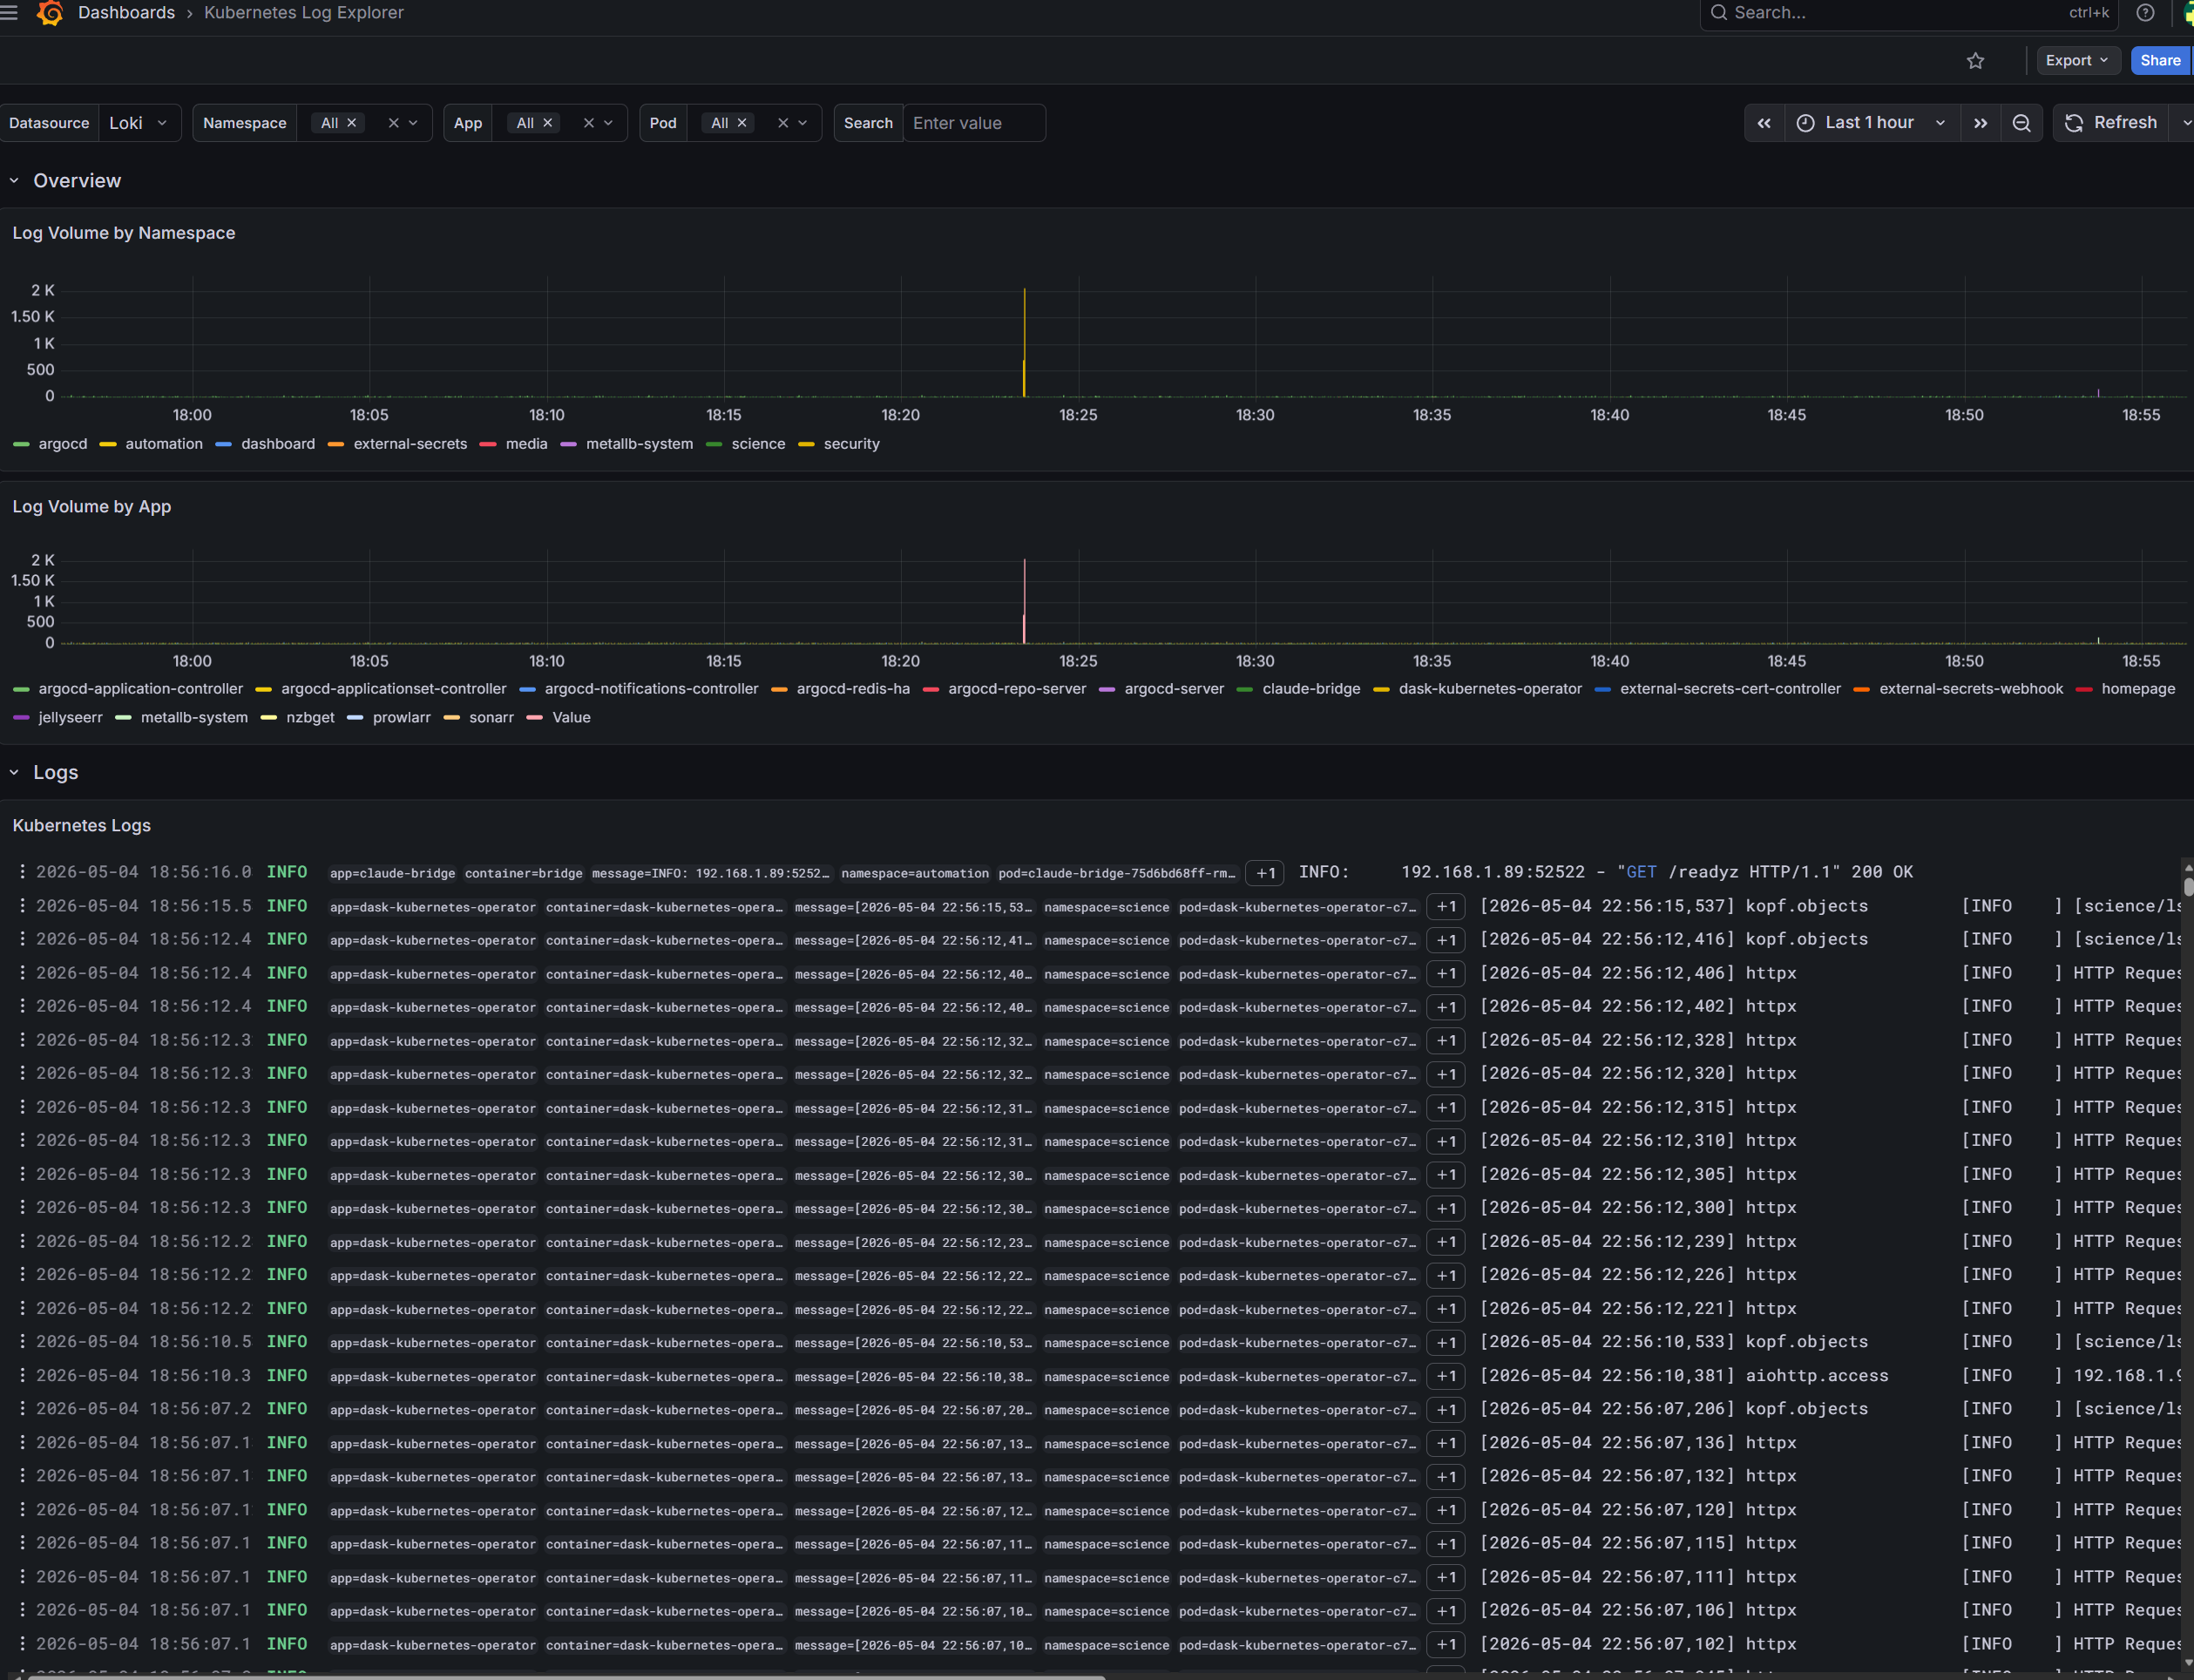Go to Dashboards breadcrumb

(126, 13)
